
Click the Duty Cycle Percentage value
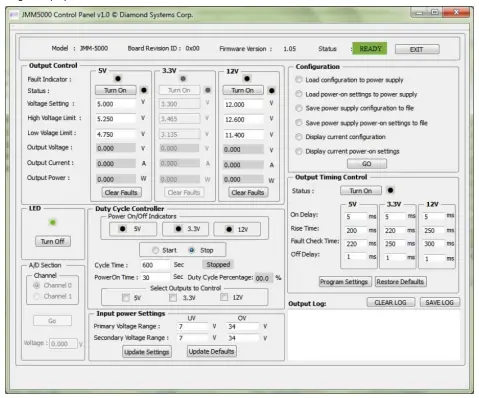point(263,278)
